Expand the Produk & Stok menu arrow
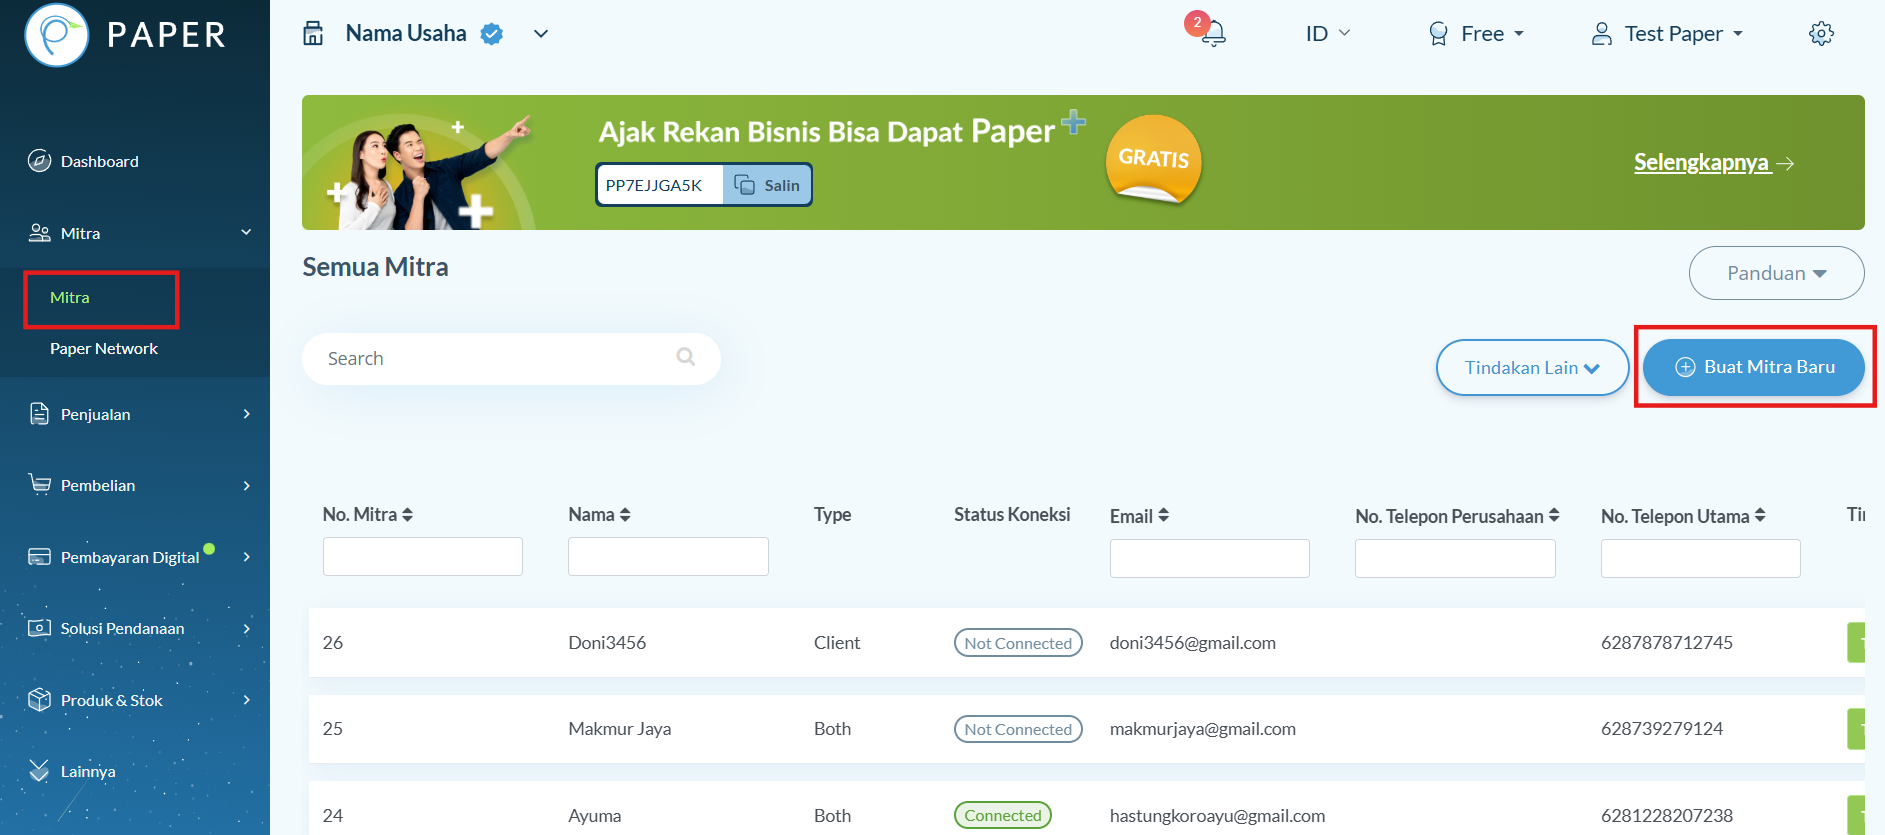This screenshot has width=1885, height=835. click(246, 700)
